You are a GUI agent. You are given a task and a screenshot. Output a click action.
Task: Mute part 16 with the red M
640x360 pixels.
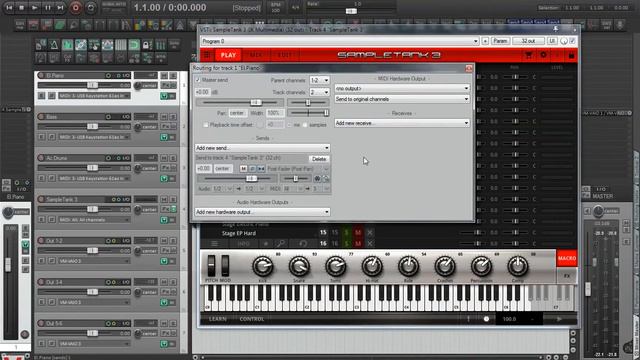coord(358,244)
